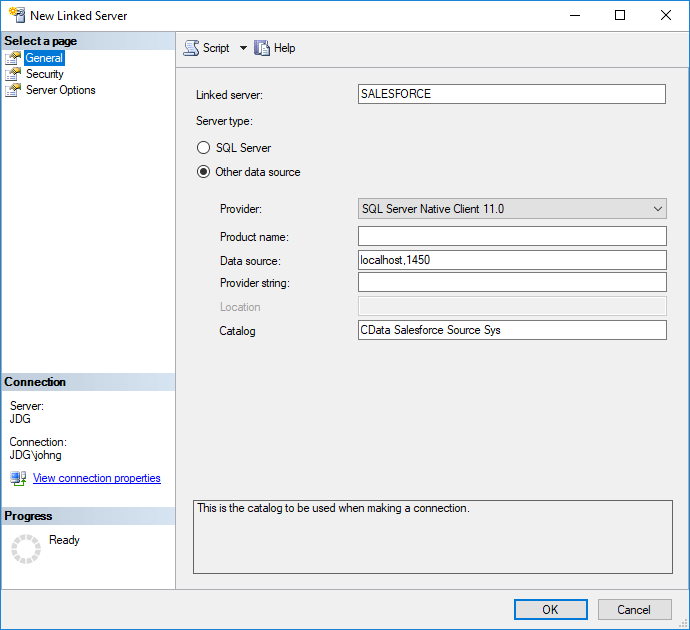
Task: Click the Security page icon
Action: pos(13,74)
